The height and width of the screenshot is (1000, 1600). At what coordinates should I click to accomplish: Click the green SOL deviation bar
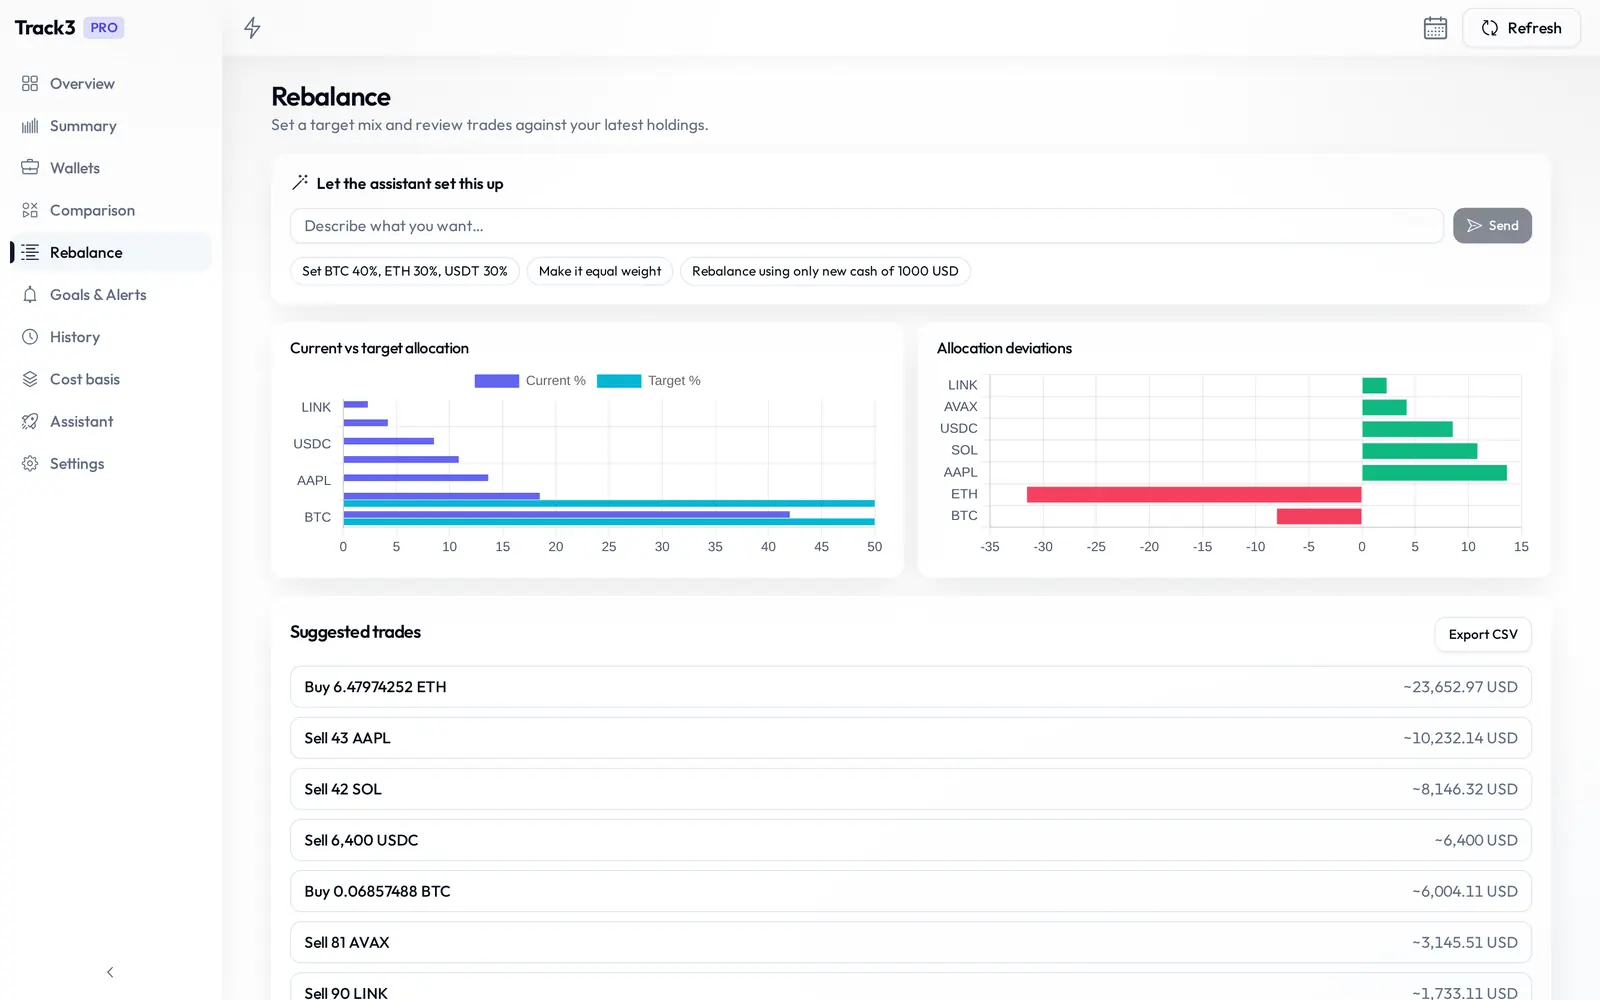coord(1420,451)
